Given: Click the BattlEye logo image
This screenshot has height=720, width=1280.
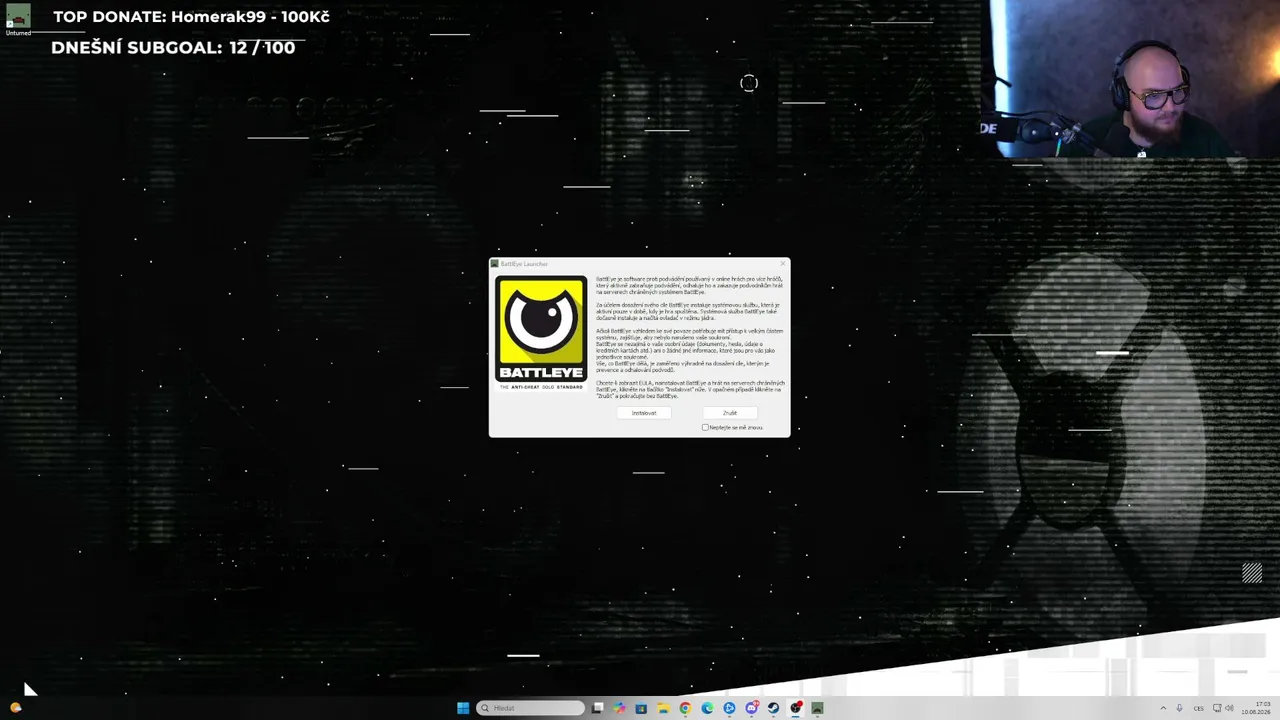Looking at the screenshot, I should click(541, 333).
